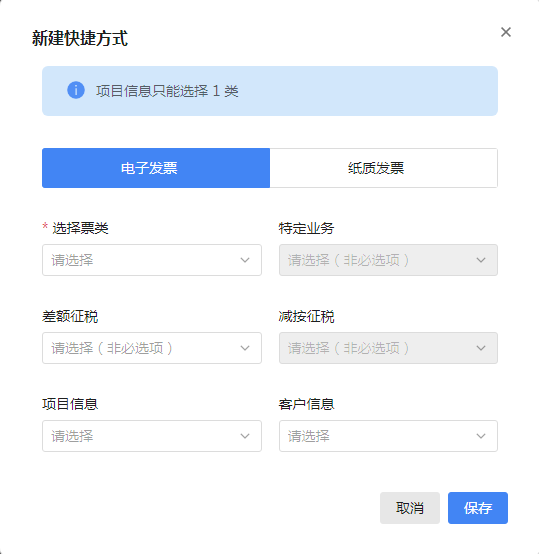Click the 新建快捷方式 dialog title
This screenshot has width=539, height=554.
pos(79,38)
